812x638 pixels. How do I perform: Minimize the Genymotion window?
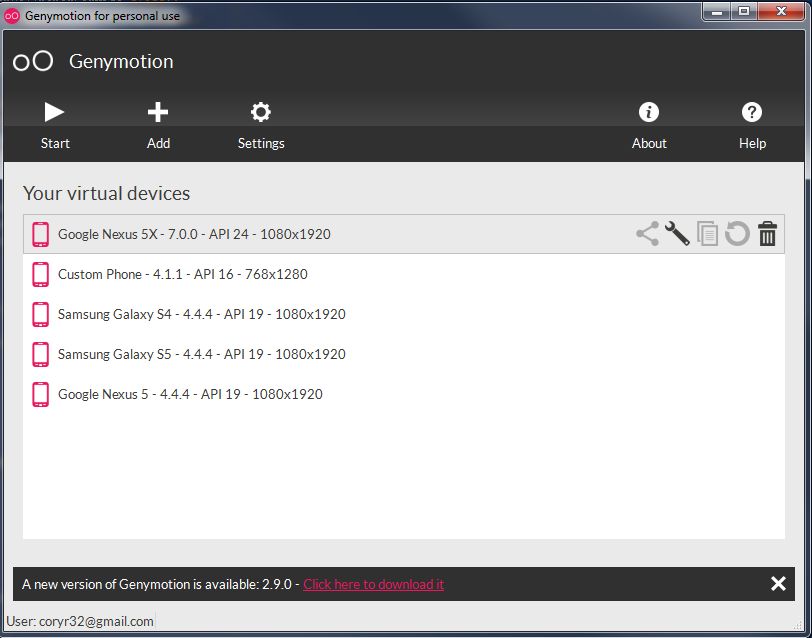(x=716, y=11)
